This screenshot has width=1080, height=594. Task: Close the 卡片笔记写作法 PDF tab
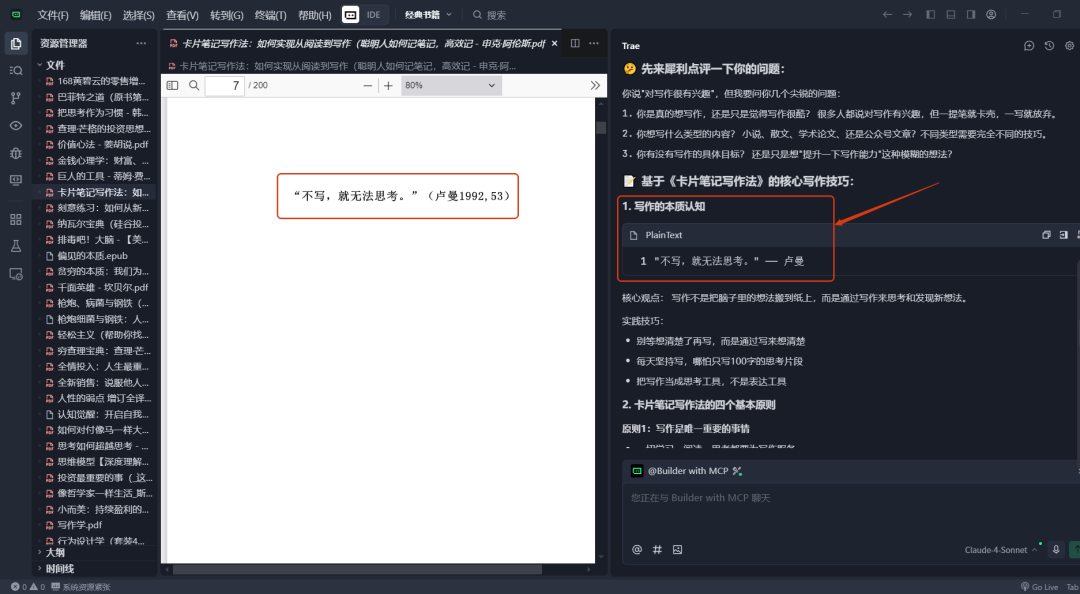[554, 43]
